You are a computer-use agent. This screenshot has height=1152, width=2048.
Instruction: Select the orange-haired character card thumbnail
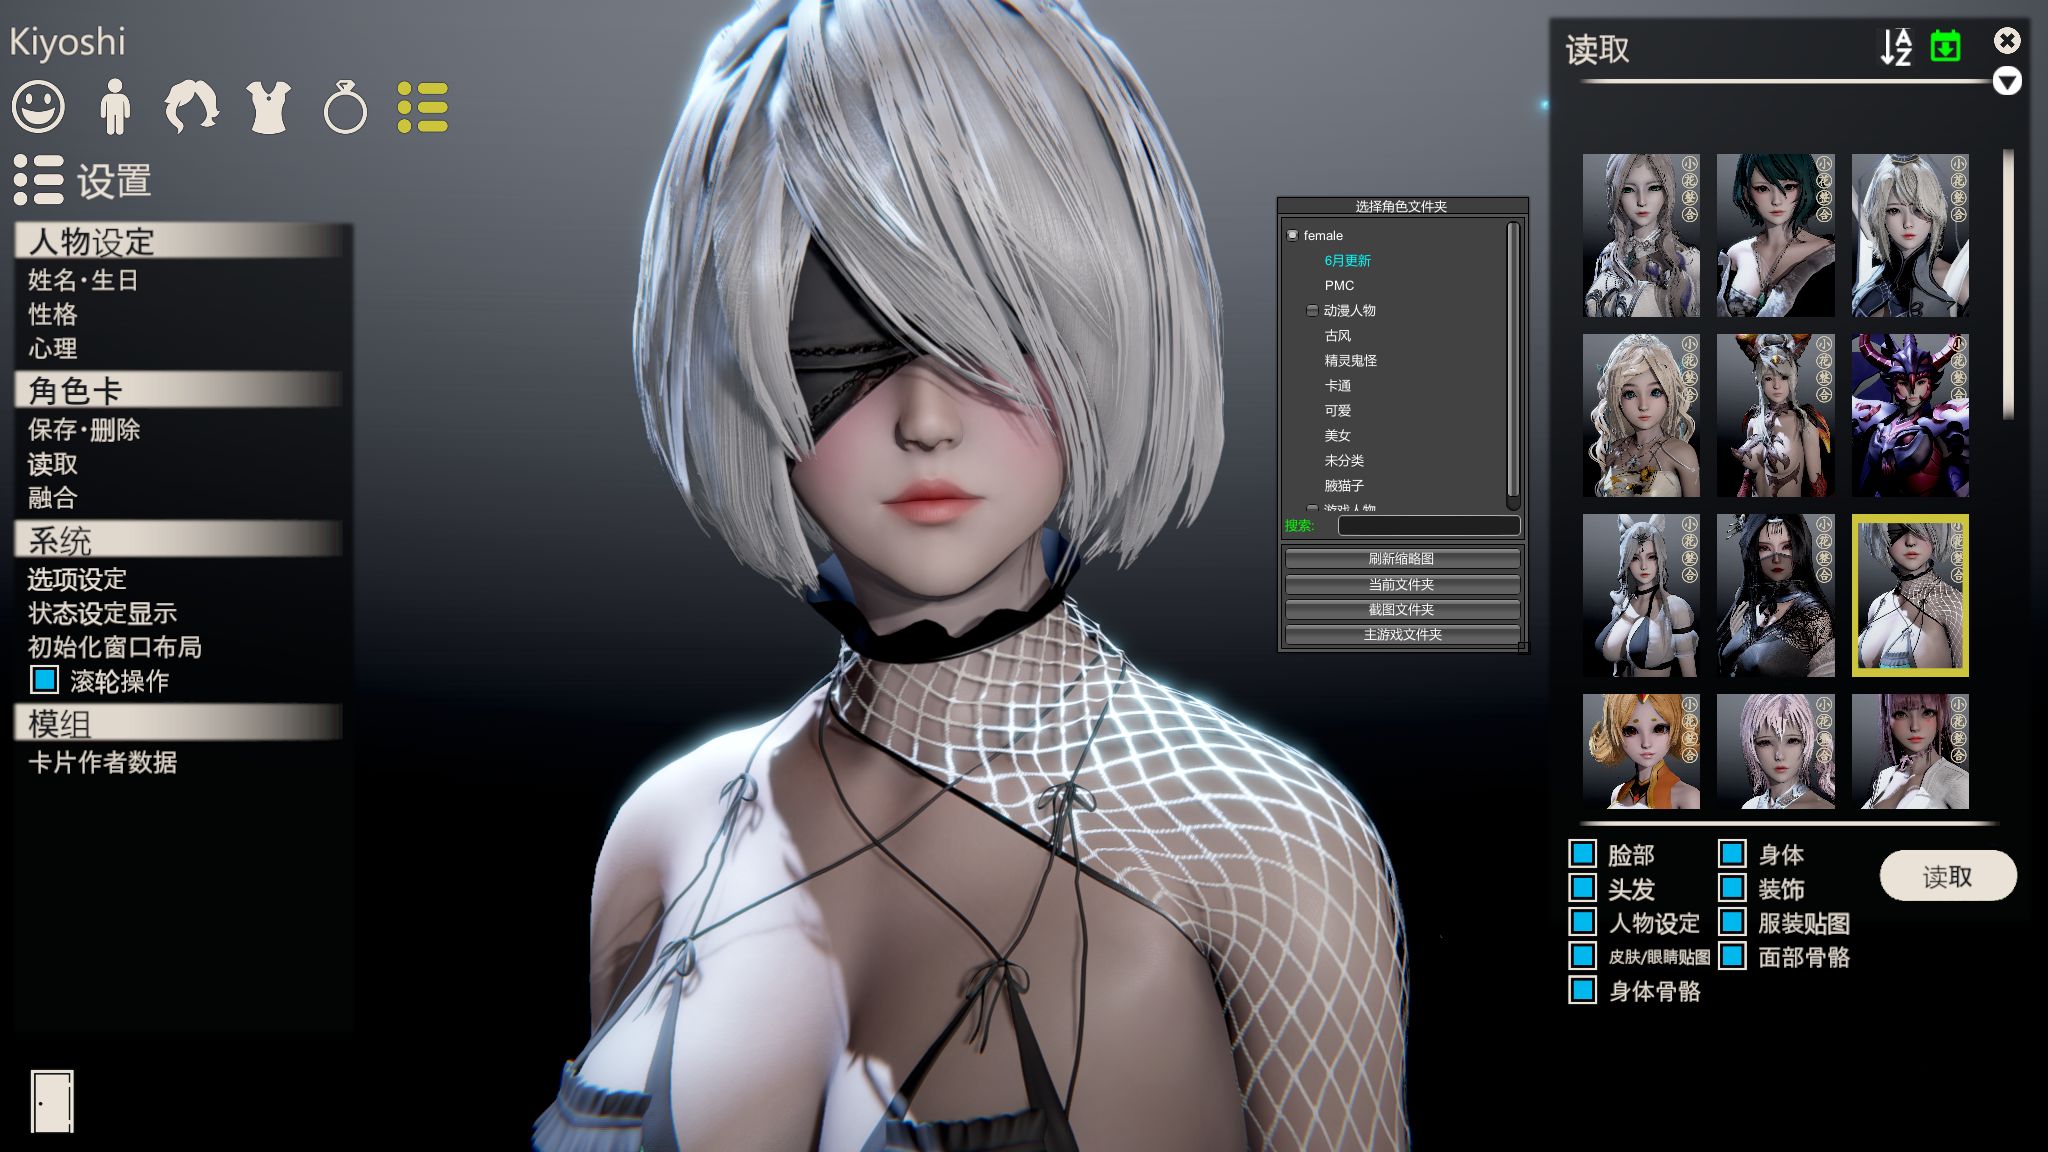(x=1641, y=752)
